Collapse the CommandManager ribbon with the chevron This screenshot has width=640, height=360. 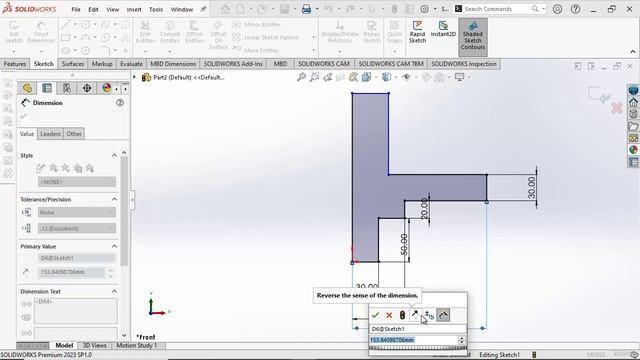pyautogui.click(x=633, y=52)
